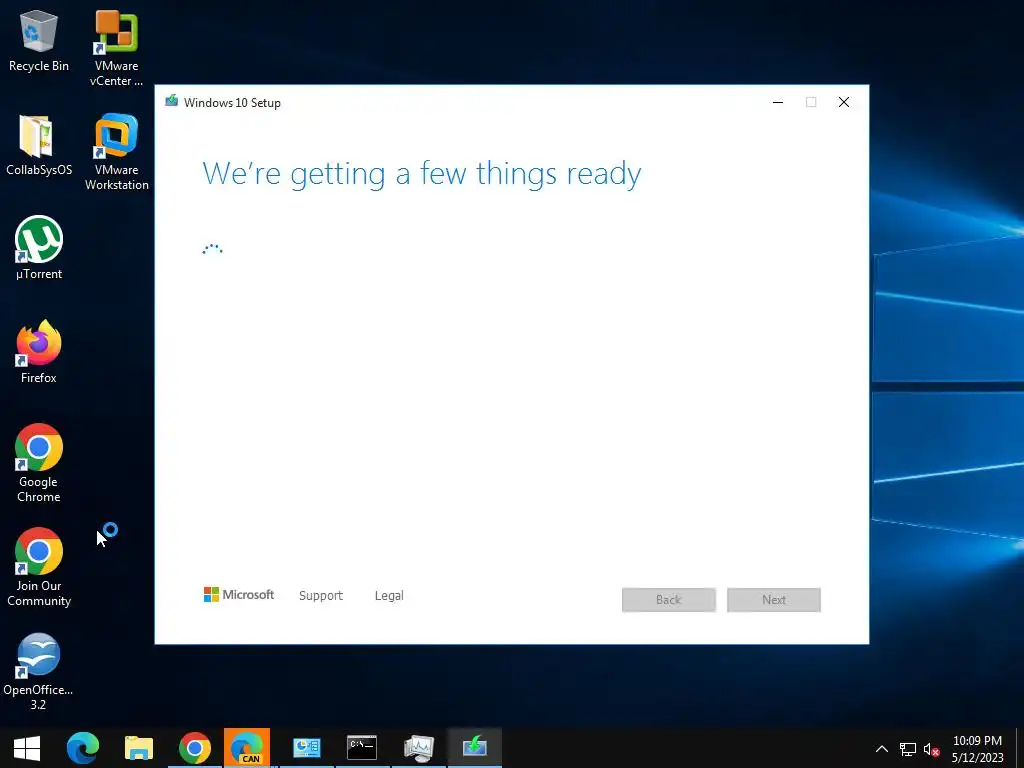Click the Back button in Setup

tap(669, 600)
